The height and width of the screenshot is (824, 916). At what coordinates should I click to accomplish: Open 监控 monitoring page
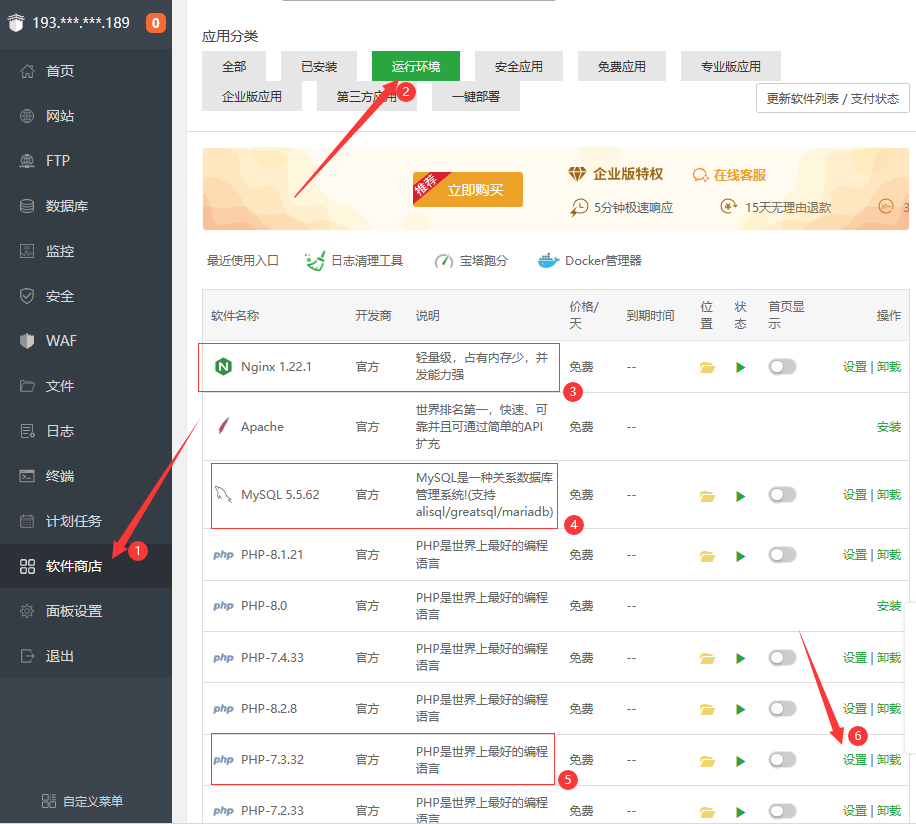[60, 251]
